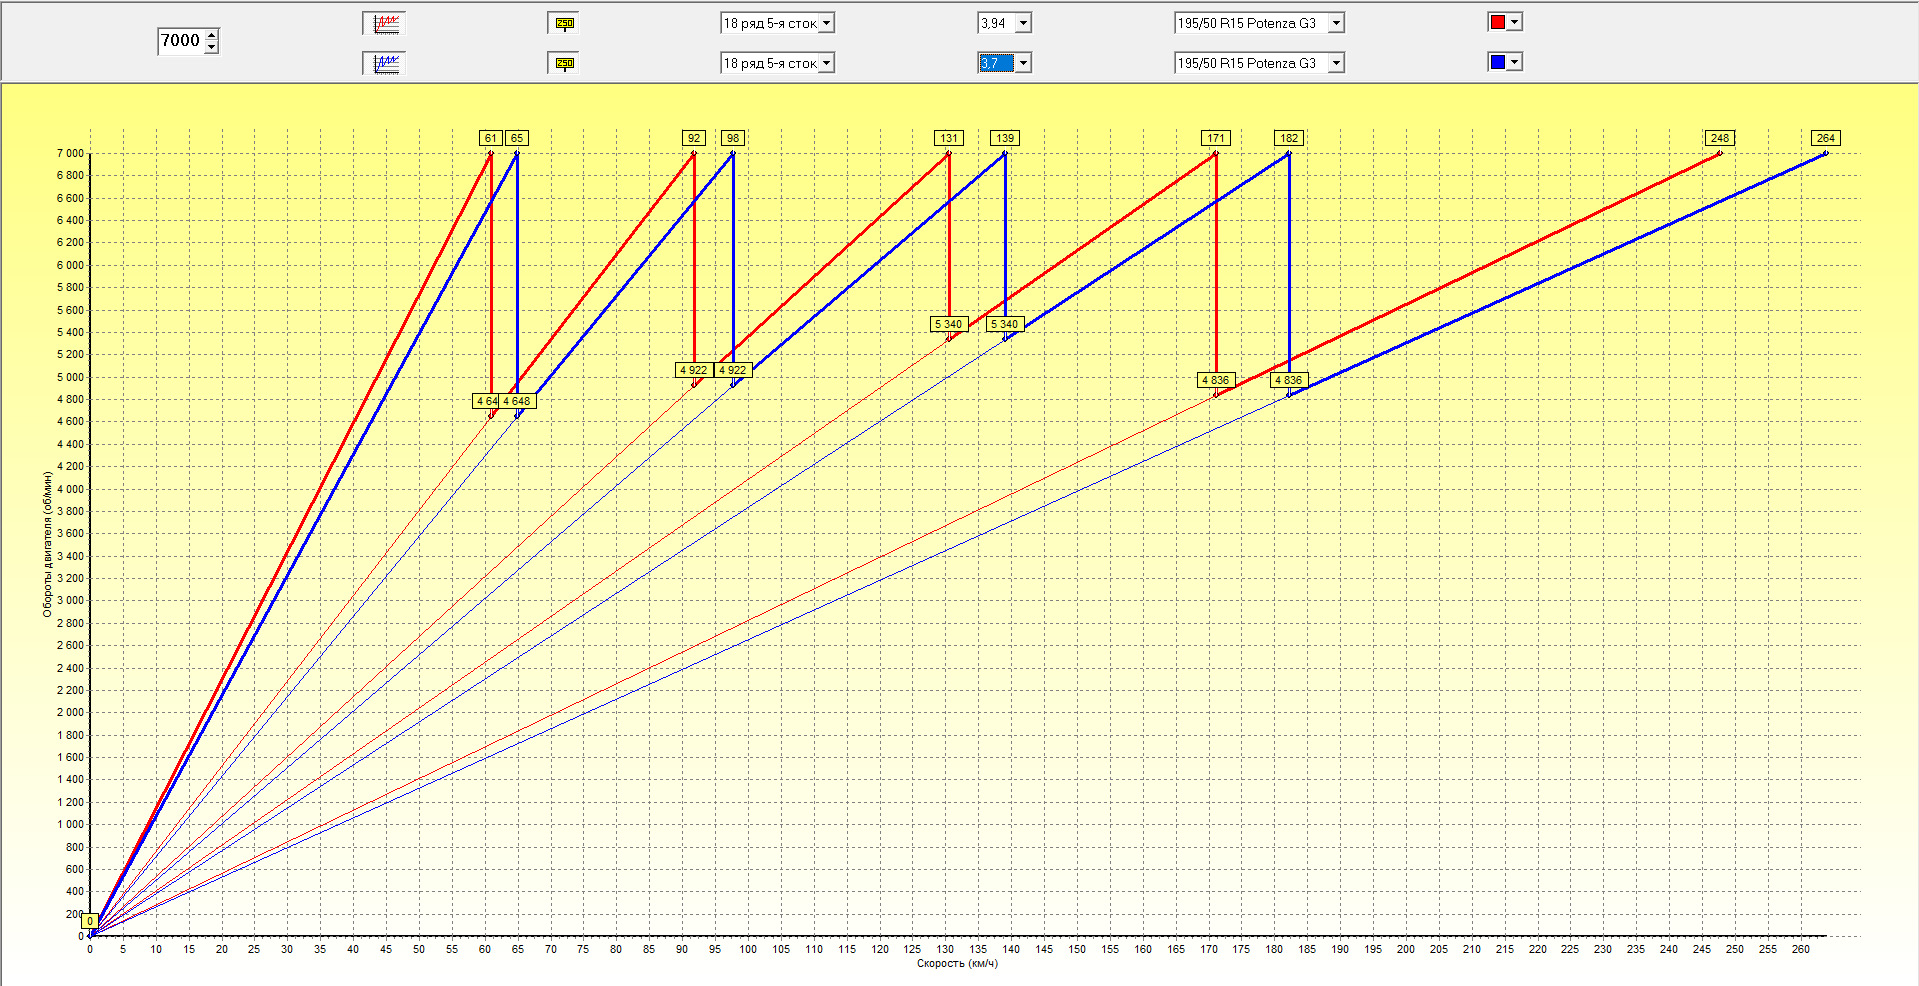This screenshot has height=986, width=1919.
Task: Click the 182 km/h peak label
Action: [1289, 138]
